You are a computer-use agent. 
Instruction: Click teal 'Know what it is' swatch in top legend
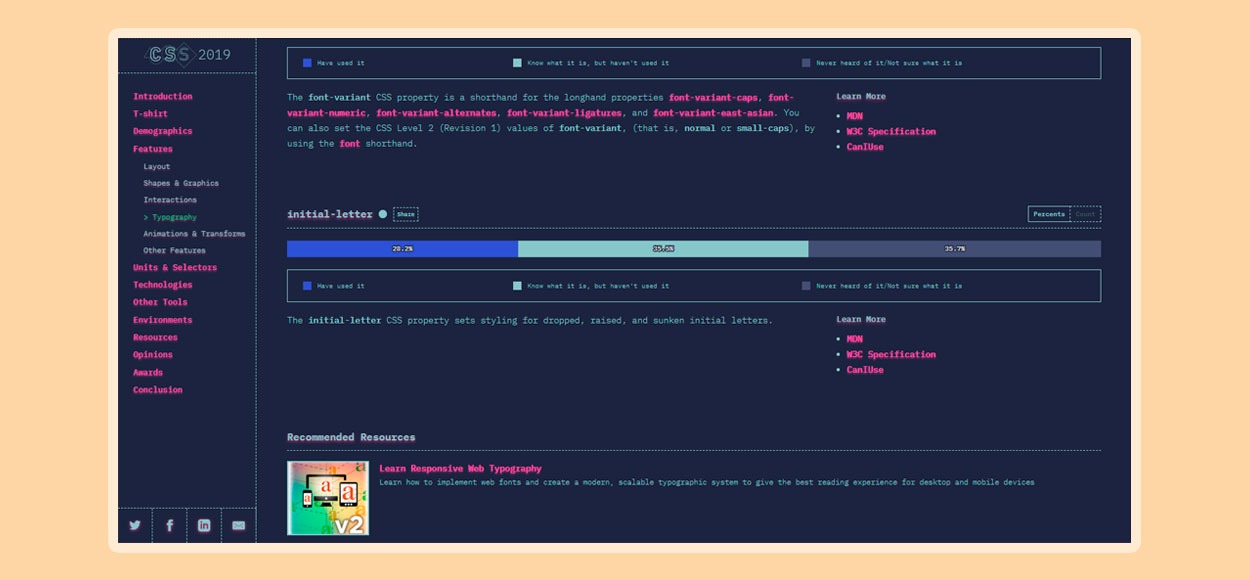pos(517,63)
